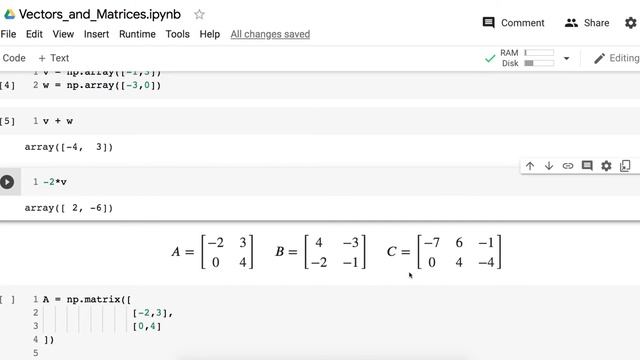Click the Share button
The image size is (640, 360).
587,23
